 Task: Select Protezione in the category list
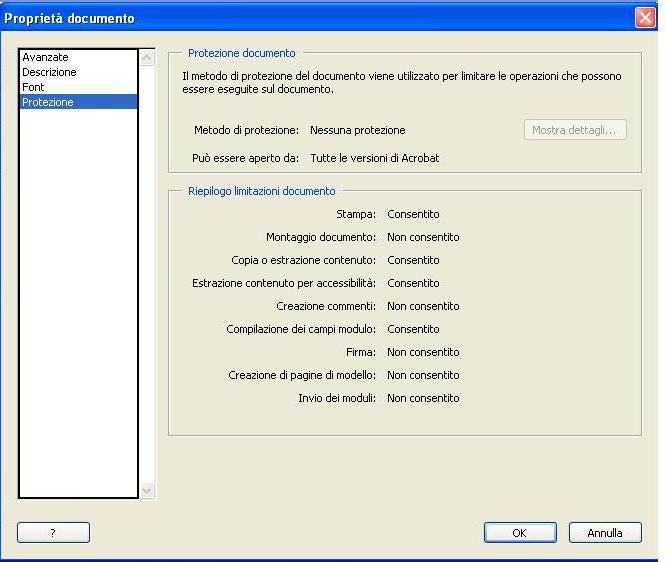coord(78,102)
